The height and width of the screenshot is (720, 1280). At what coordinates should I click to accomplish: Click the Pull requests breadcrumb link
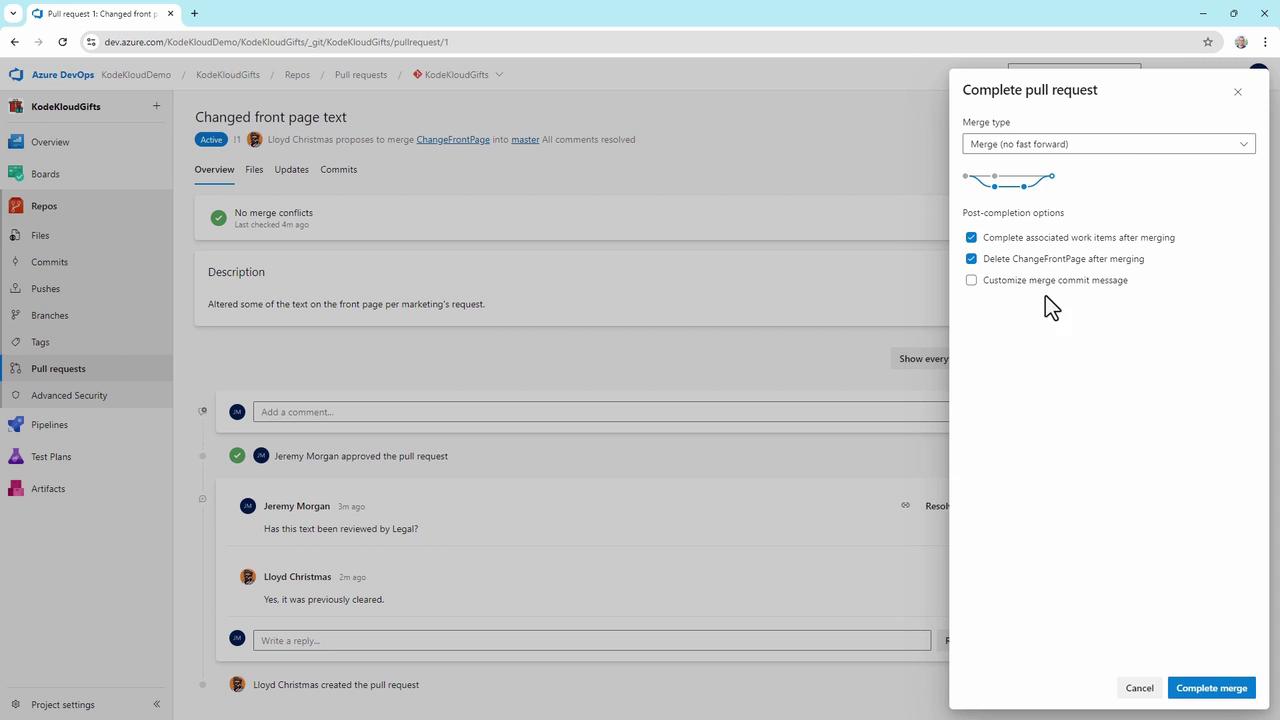[361, 75]
